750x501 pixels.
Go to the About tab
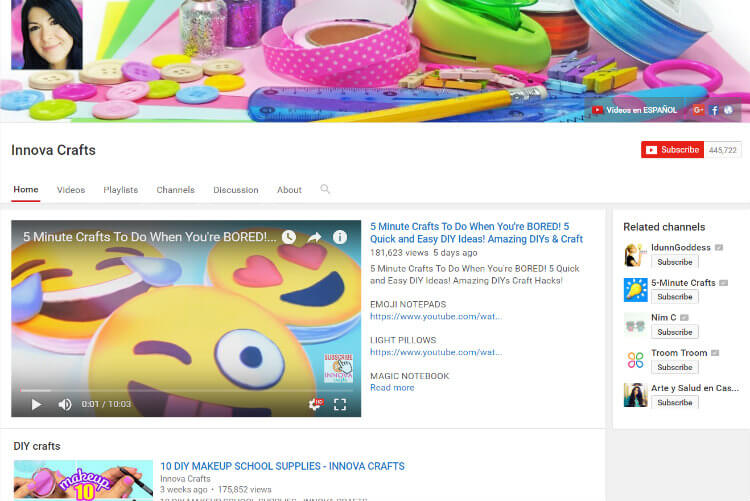tap(289, 190)
